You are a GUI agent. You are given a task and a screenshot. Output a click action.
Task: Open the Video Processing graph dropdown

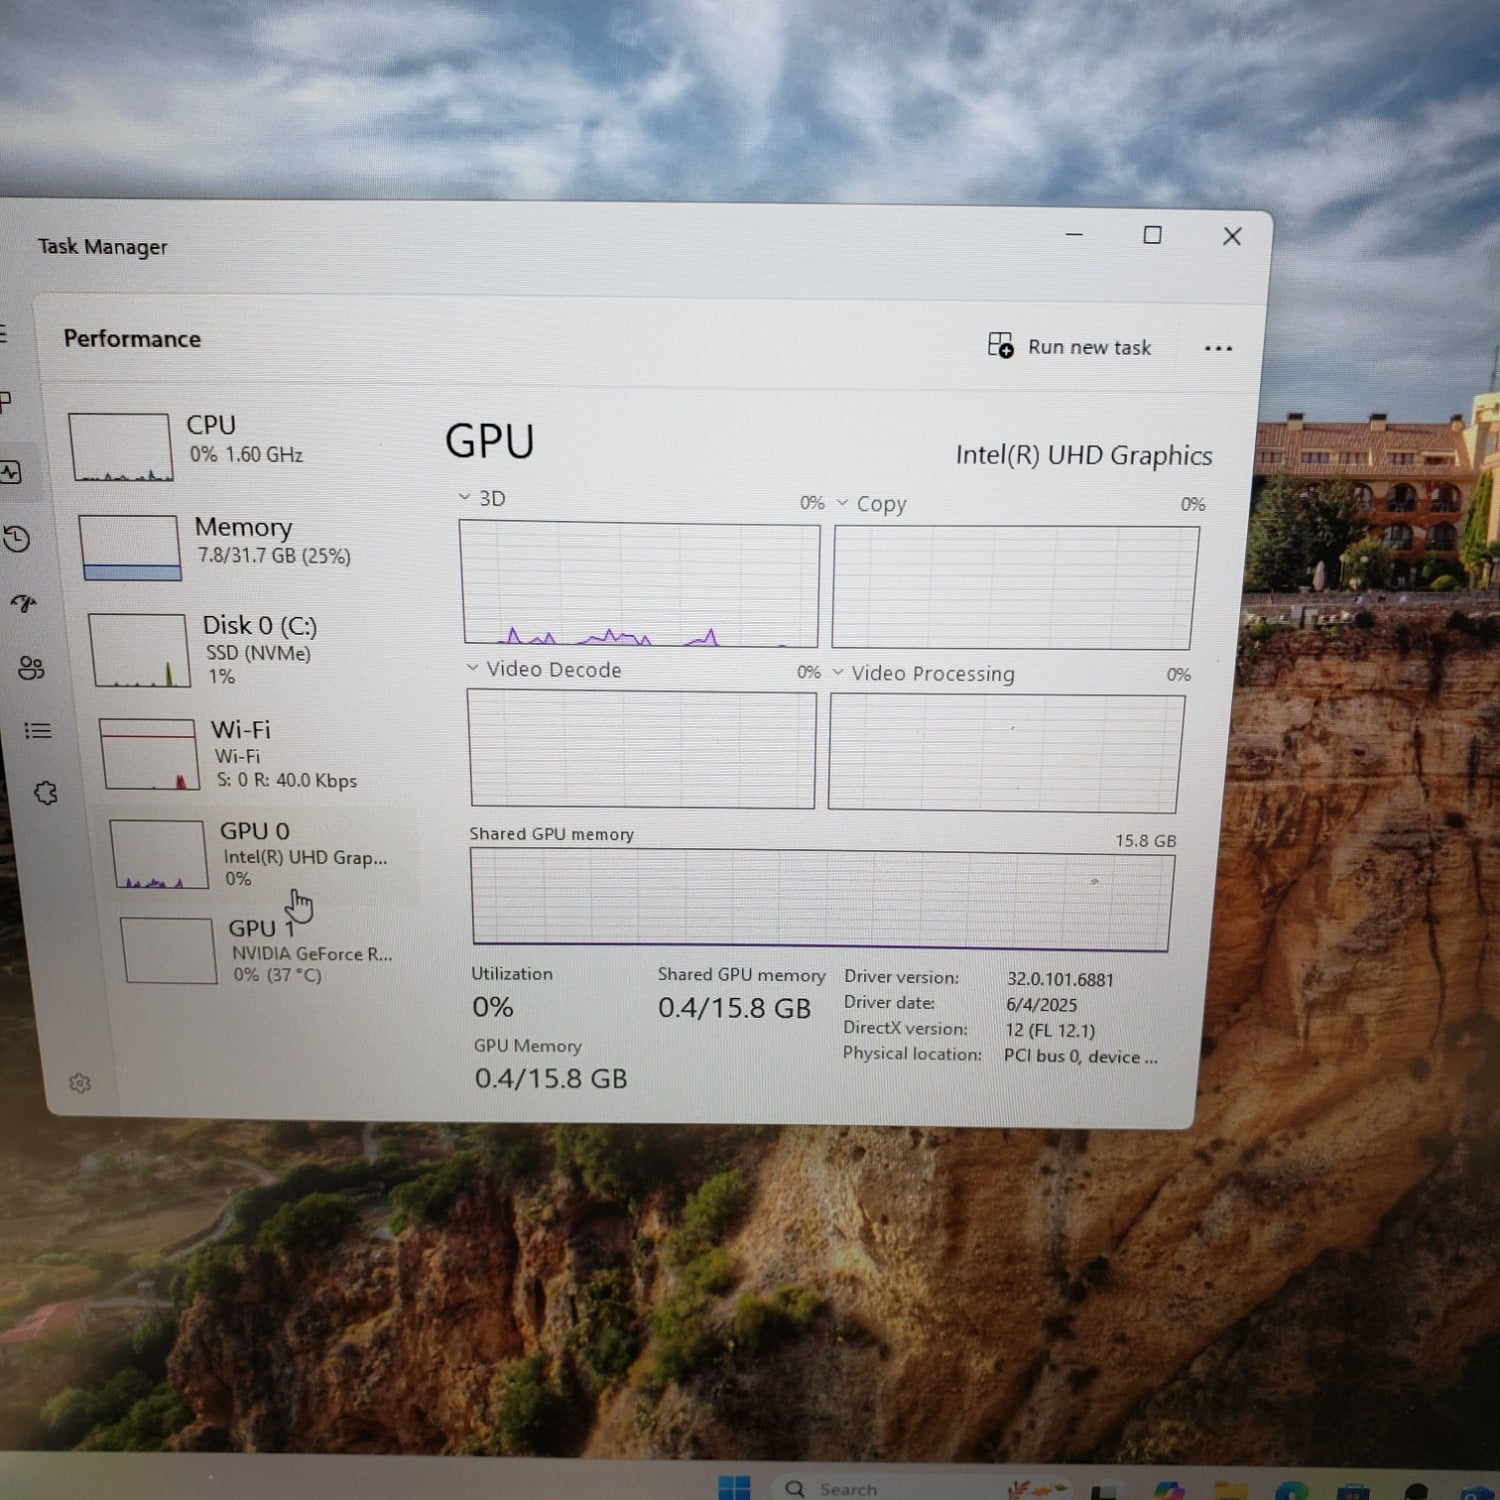tap(839, 672)
